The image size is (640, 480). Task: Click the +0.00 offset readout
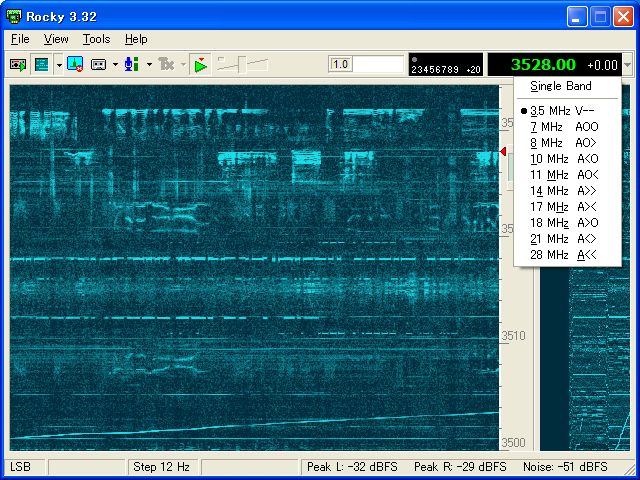point(602,65)
